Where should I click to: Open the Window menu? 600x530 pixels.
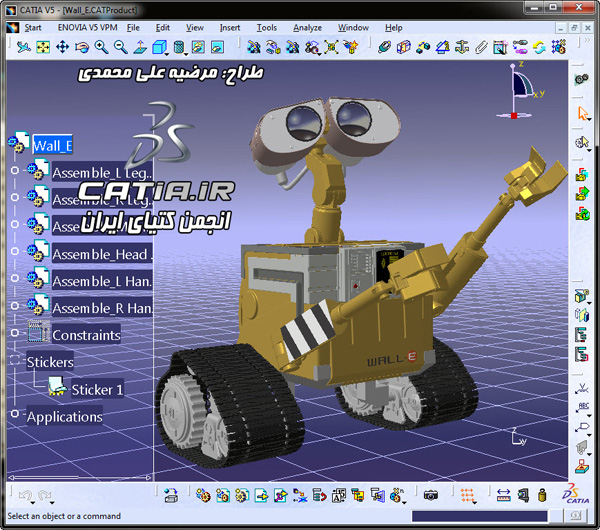tap(353, 28)
